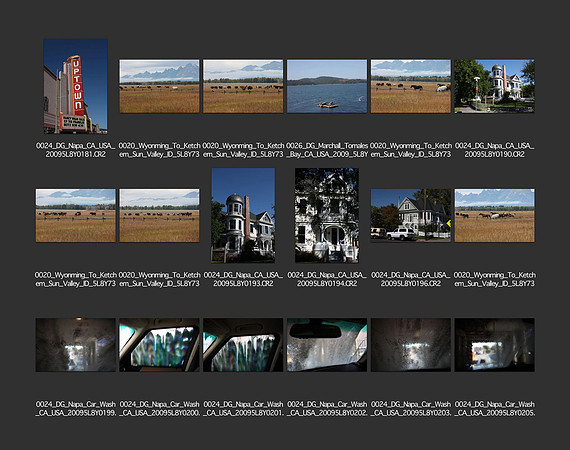Click the Car_Wash filename ending 20095L8Y0205

pos(494,408)
